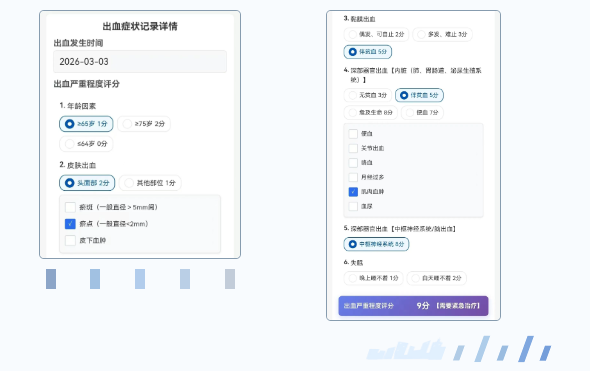Check the 瘀斑 (一般直径>5mm) checkbox
This screenshot has width=590, height=371.
(x=70, y=207)
